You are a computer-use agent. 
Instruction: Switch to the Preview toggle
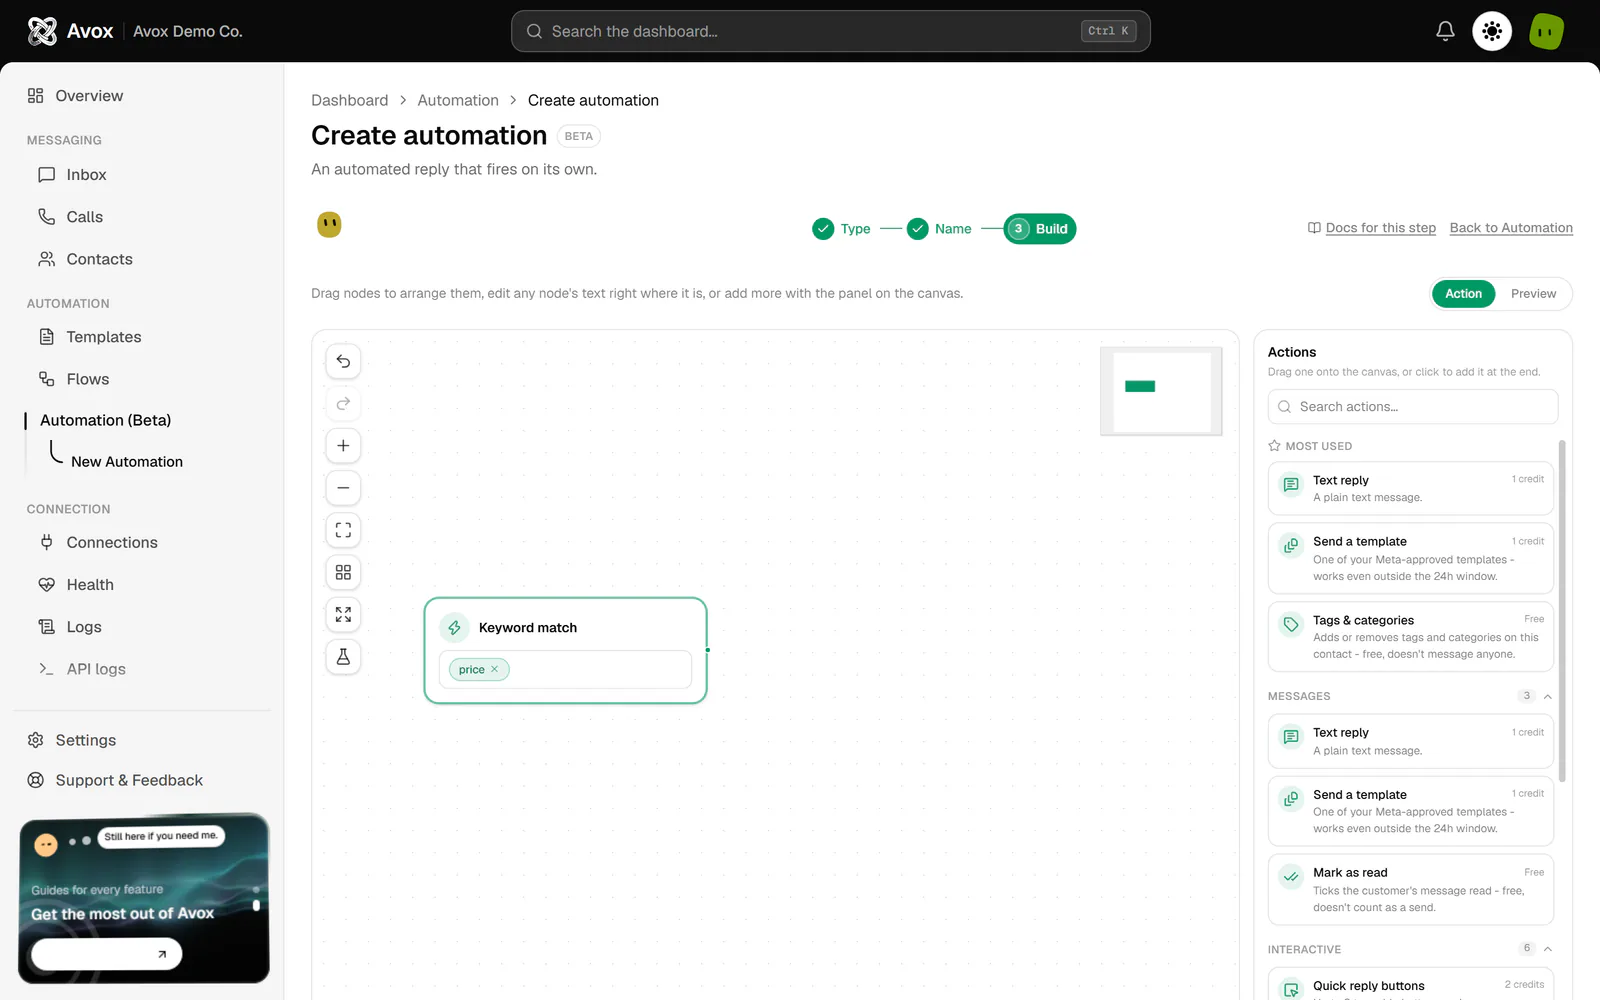(1533, 293)
